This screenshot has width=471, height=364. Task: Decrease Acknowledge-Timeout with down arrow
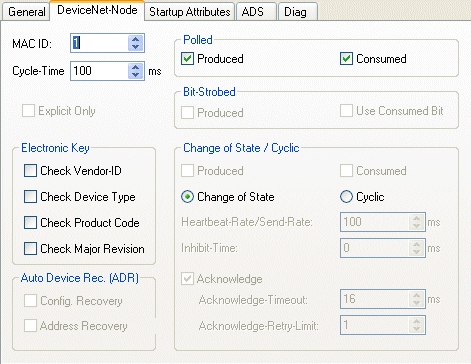pyautogui.click(x=417, y=303)
